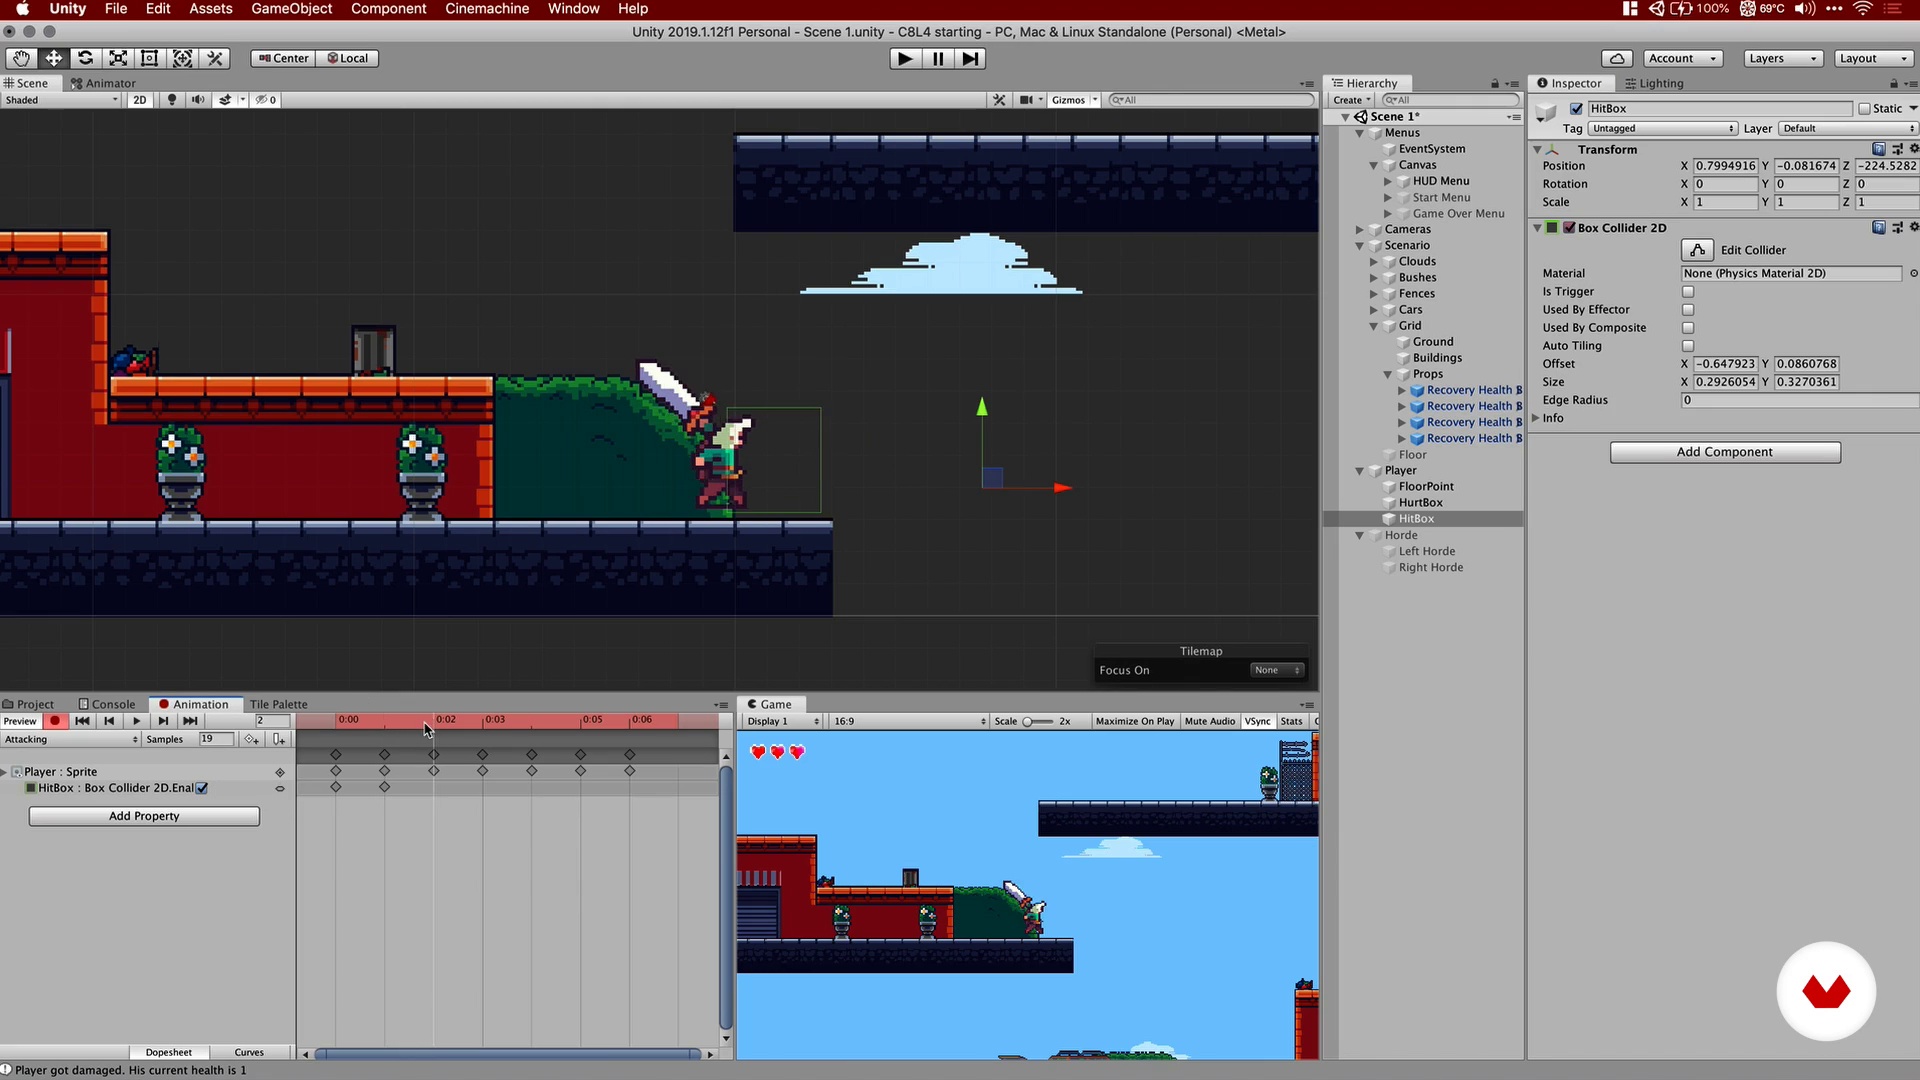The height and width of the screenshot is (1080, 1920).
Task: Click the Add Component button
Action: [x=1725, y=452]
